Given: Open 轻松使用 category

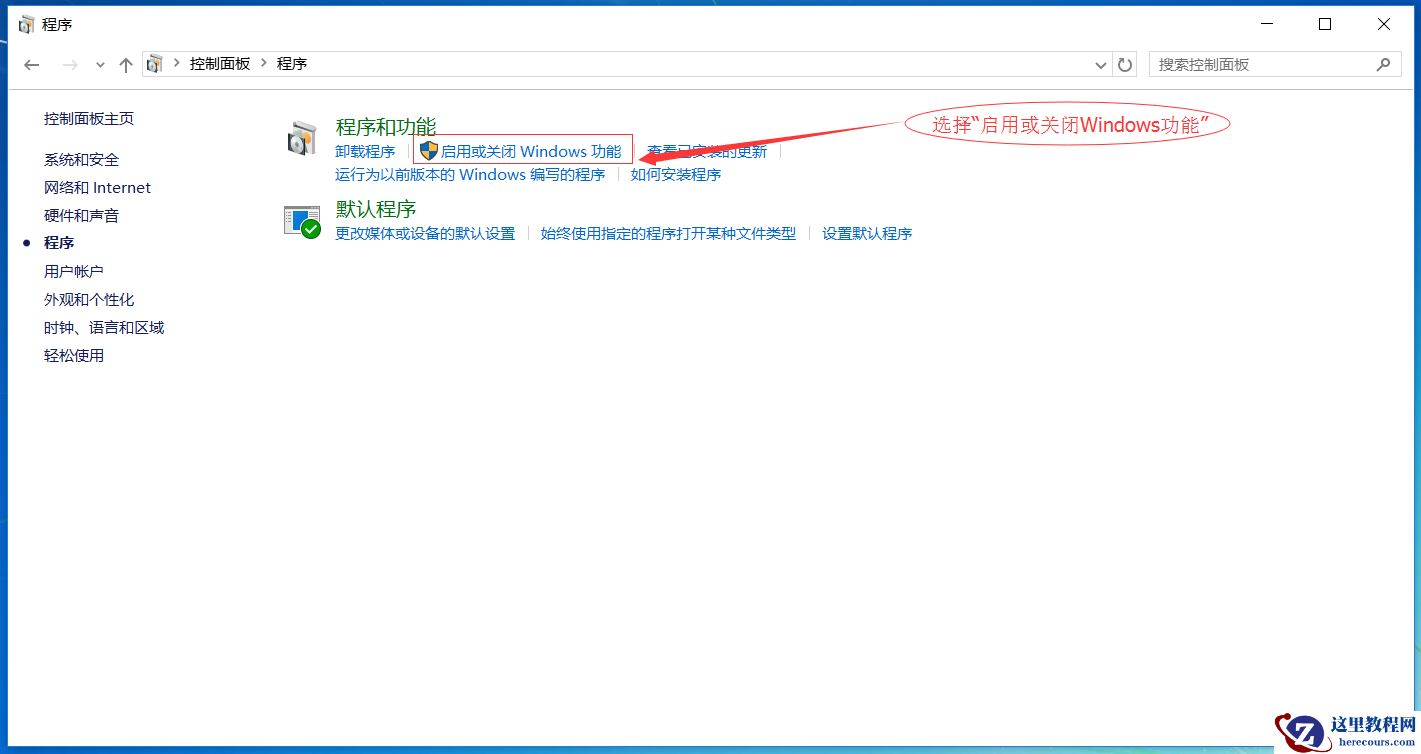Looking at the screenshot, I should [x=74, y=355].
